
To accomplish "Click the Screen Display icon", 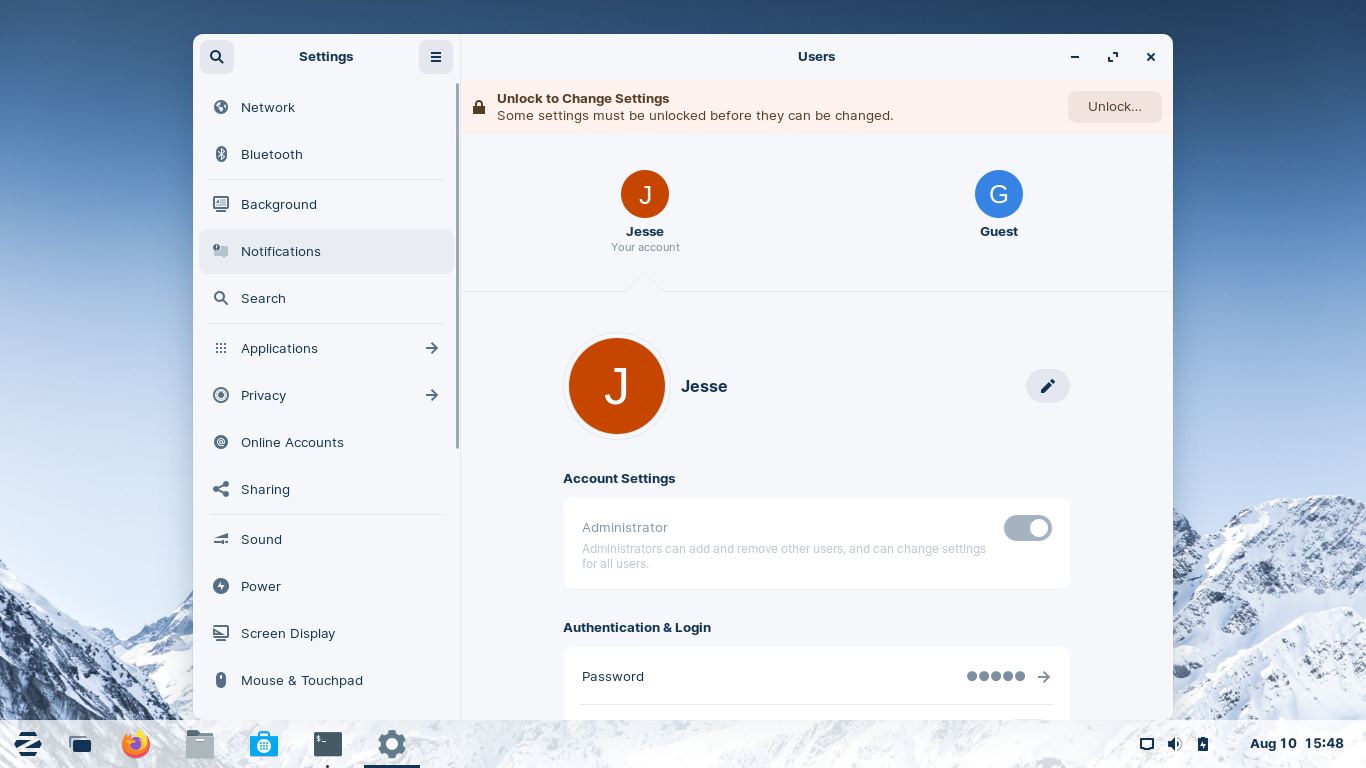I will pos(221,633).
